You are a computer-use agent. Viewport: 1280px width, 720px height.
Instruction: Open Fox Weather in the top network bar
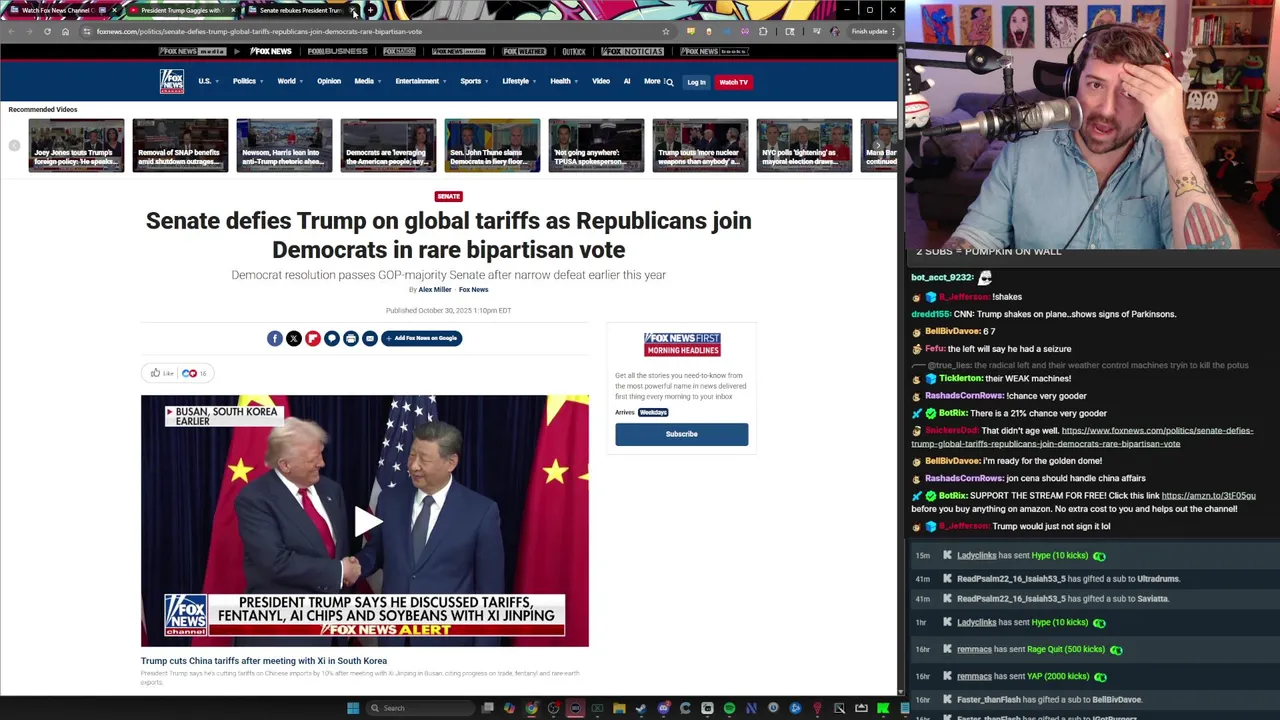(x=524, y=51)
